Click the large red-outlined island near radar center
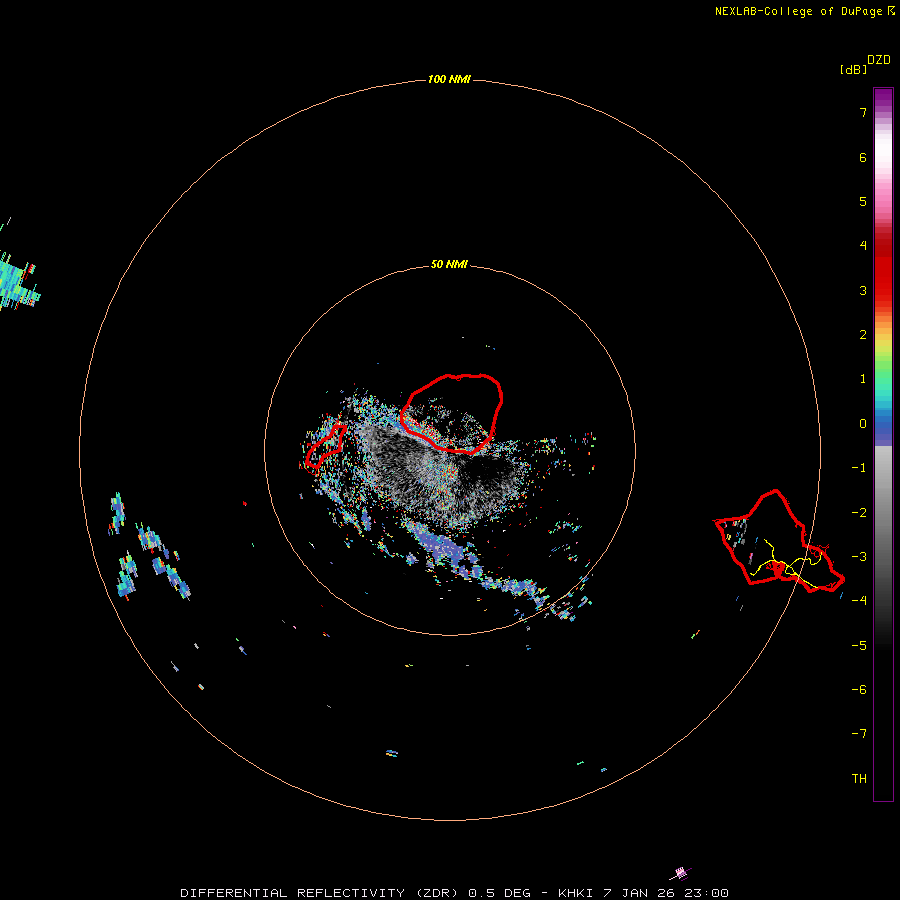The width and height of the screenshot is (900, 900). [x=452, y=413]
